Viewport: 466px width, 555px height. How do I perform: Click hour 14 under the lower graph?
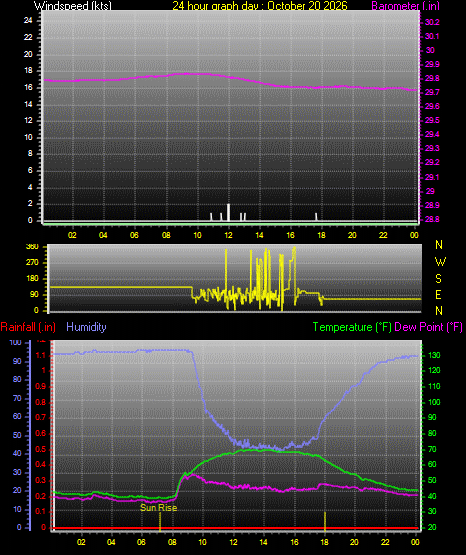263,542
